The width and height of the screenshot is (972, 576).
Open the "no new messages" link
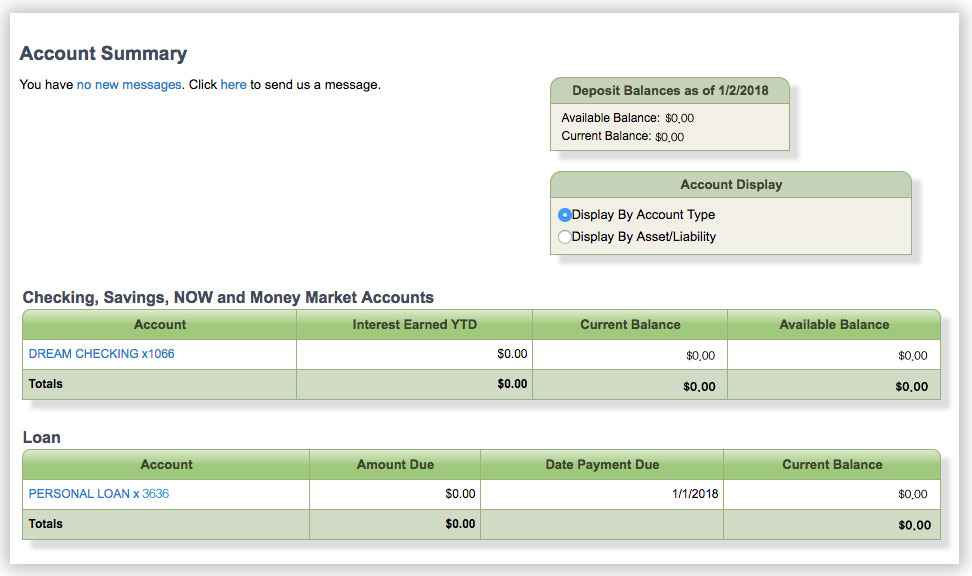129,85
